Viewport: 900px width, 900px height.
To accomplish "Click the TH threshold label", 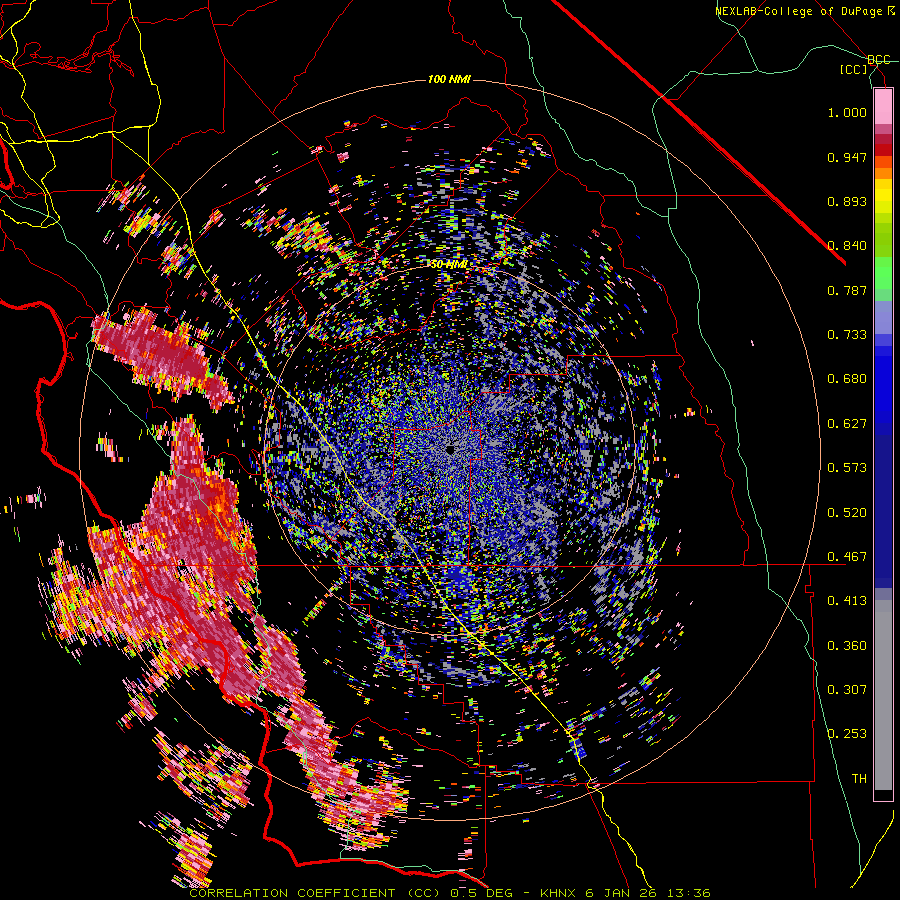I will tap(859, 779).
